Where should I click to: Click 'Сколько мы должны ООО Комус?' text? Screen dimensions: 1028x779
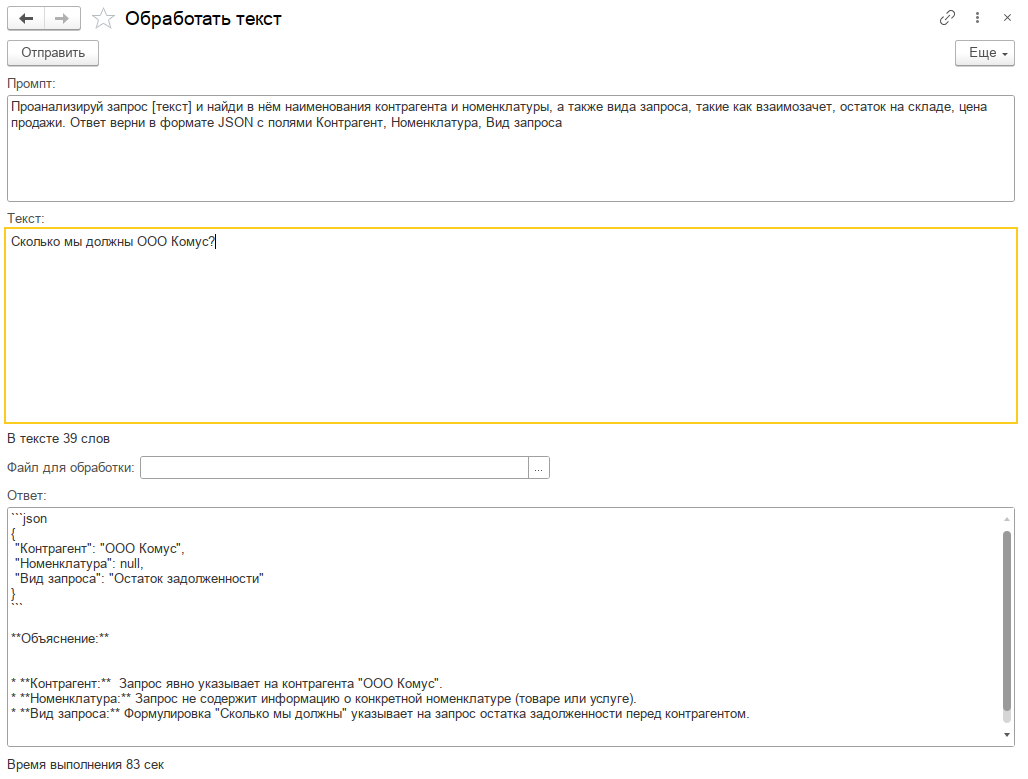tap(113, 241)
